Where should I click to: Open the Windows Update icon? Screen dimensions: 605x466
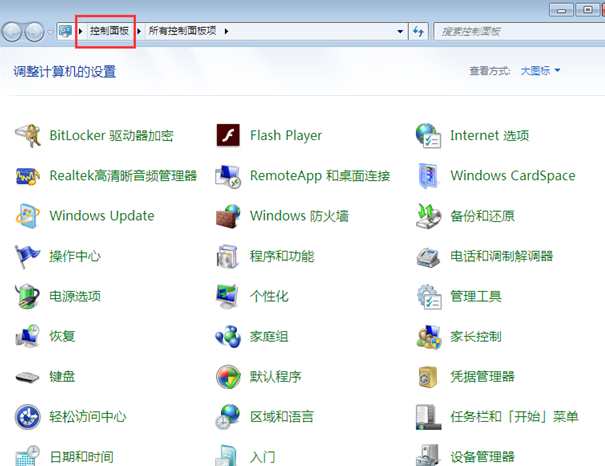click(x=28, y=216)
